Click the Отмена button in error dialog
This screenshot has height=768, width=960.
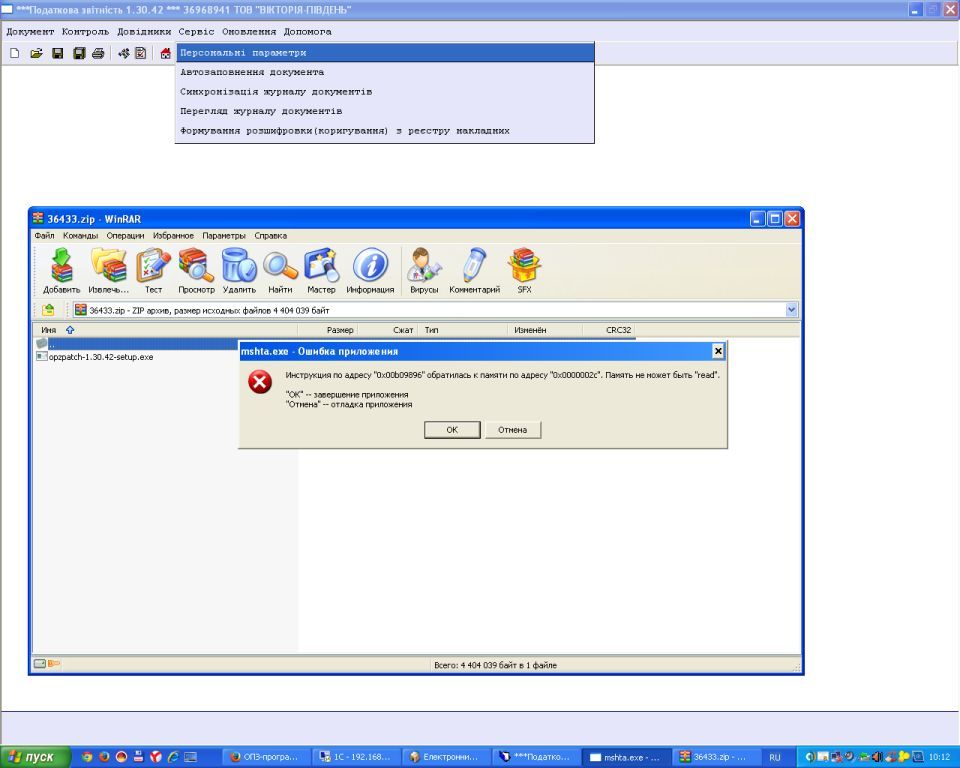[x=512, y=430]
